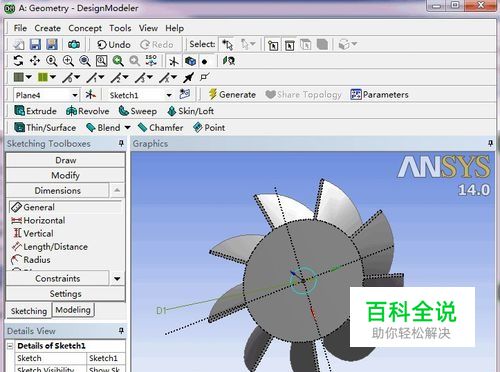Click the Dimensions toolbox header
Image resolution: width=500 pixels, height=372 pixels.
[x=58, y=190]
